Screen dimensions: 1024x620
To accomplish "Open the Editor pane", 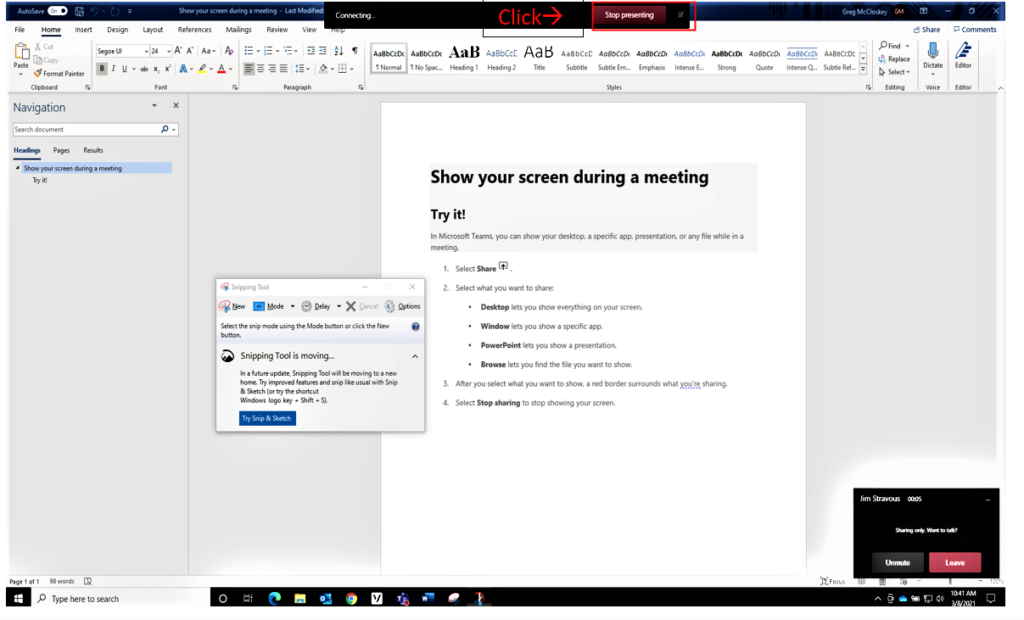I will 963,56.
